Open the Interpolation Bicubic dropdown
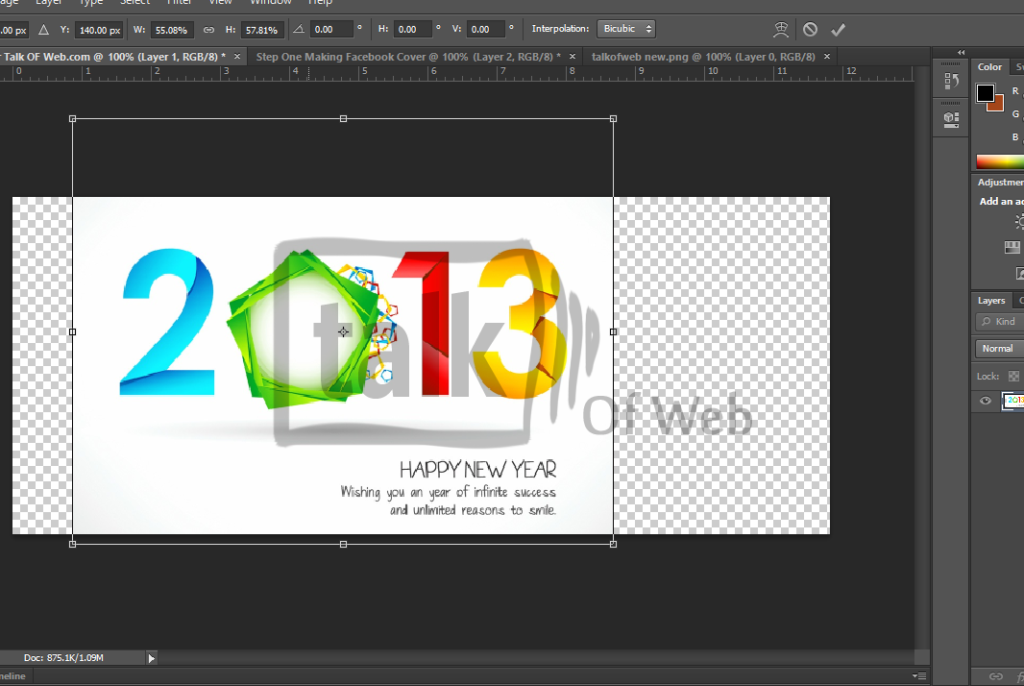 626,29
